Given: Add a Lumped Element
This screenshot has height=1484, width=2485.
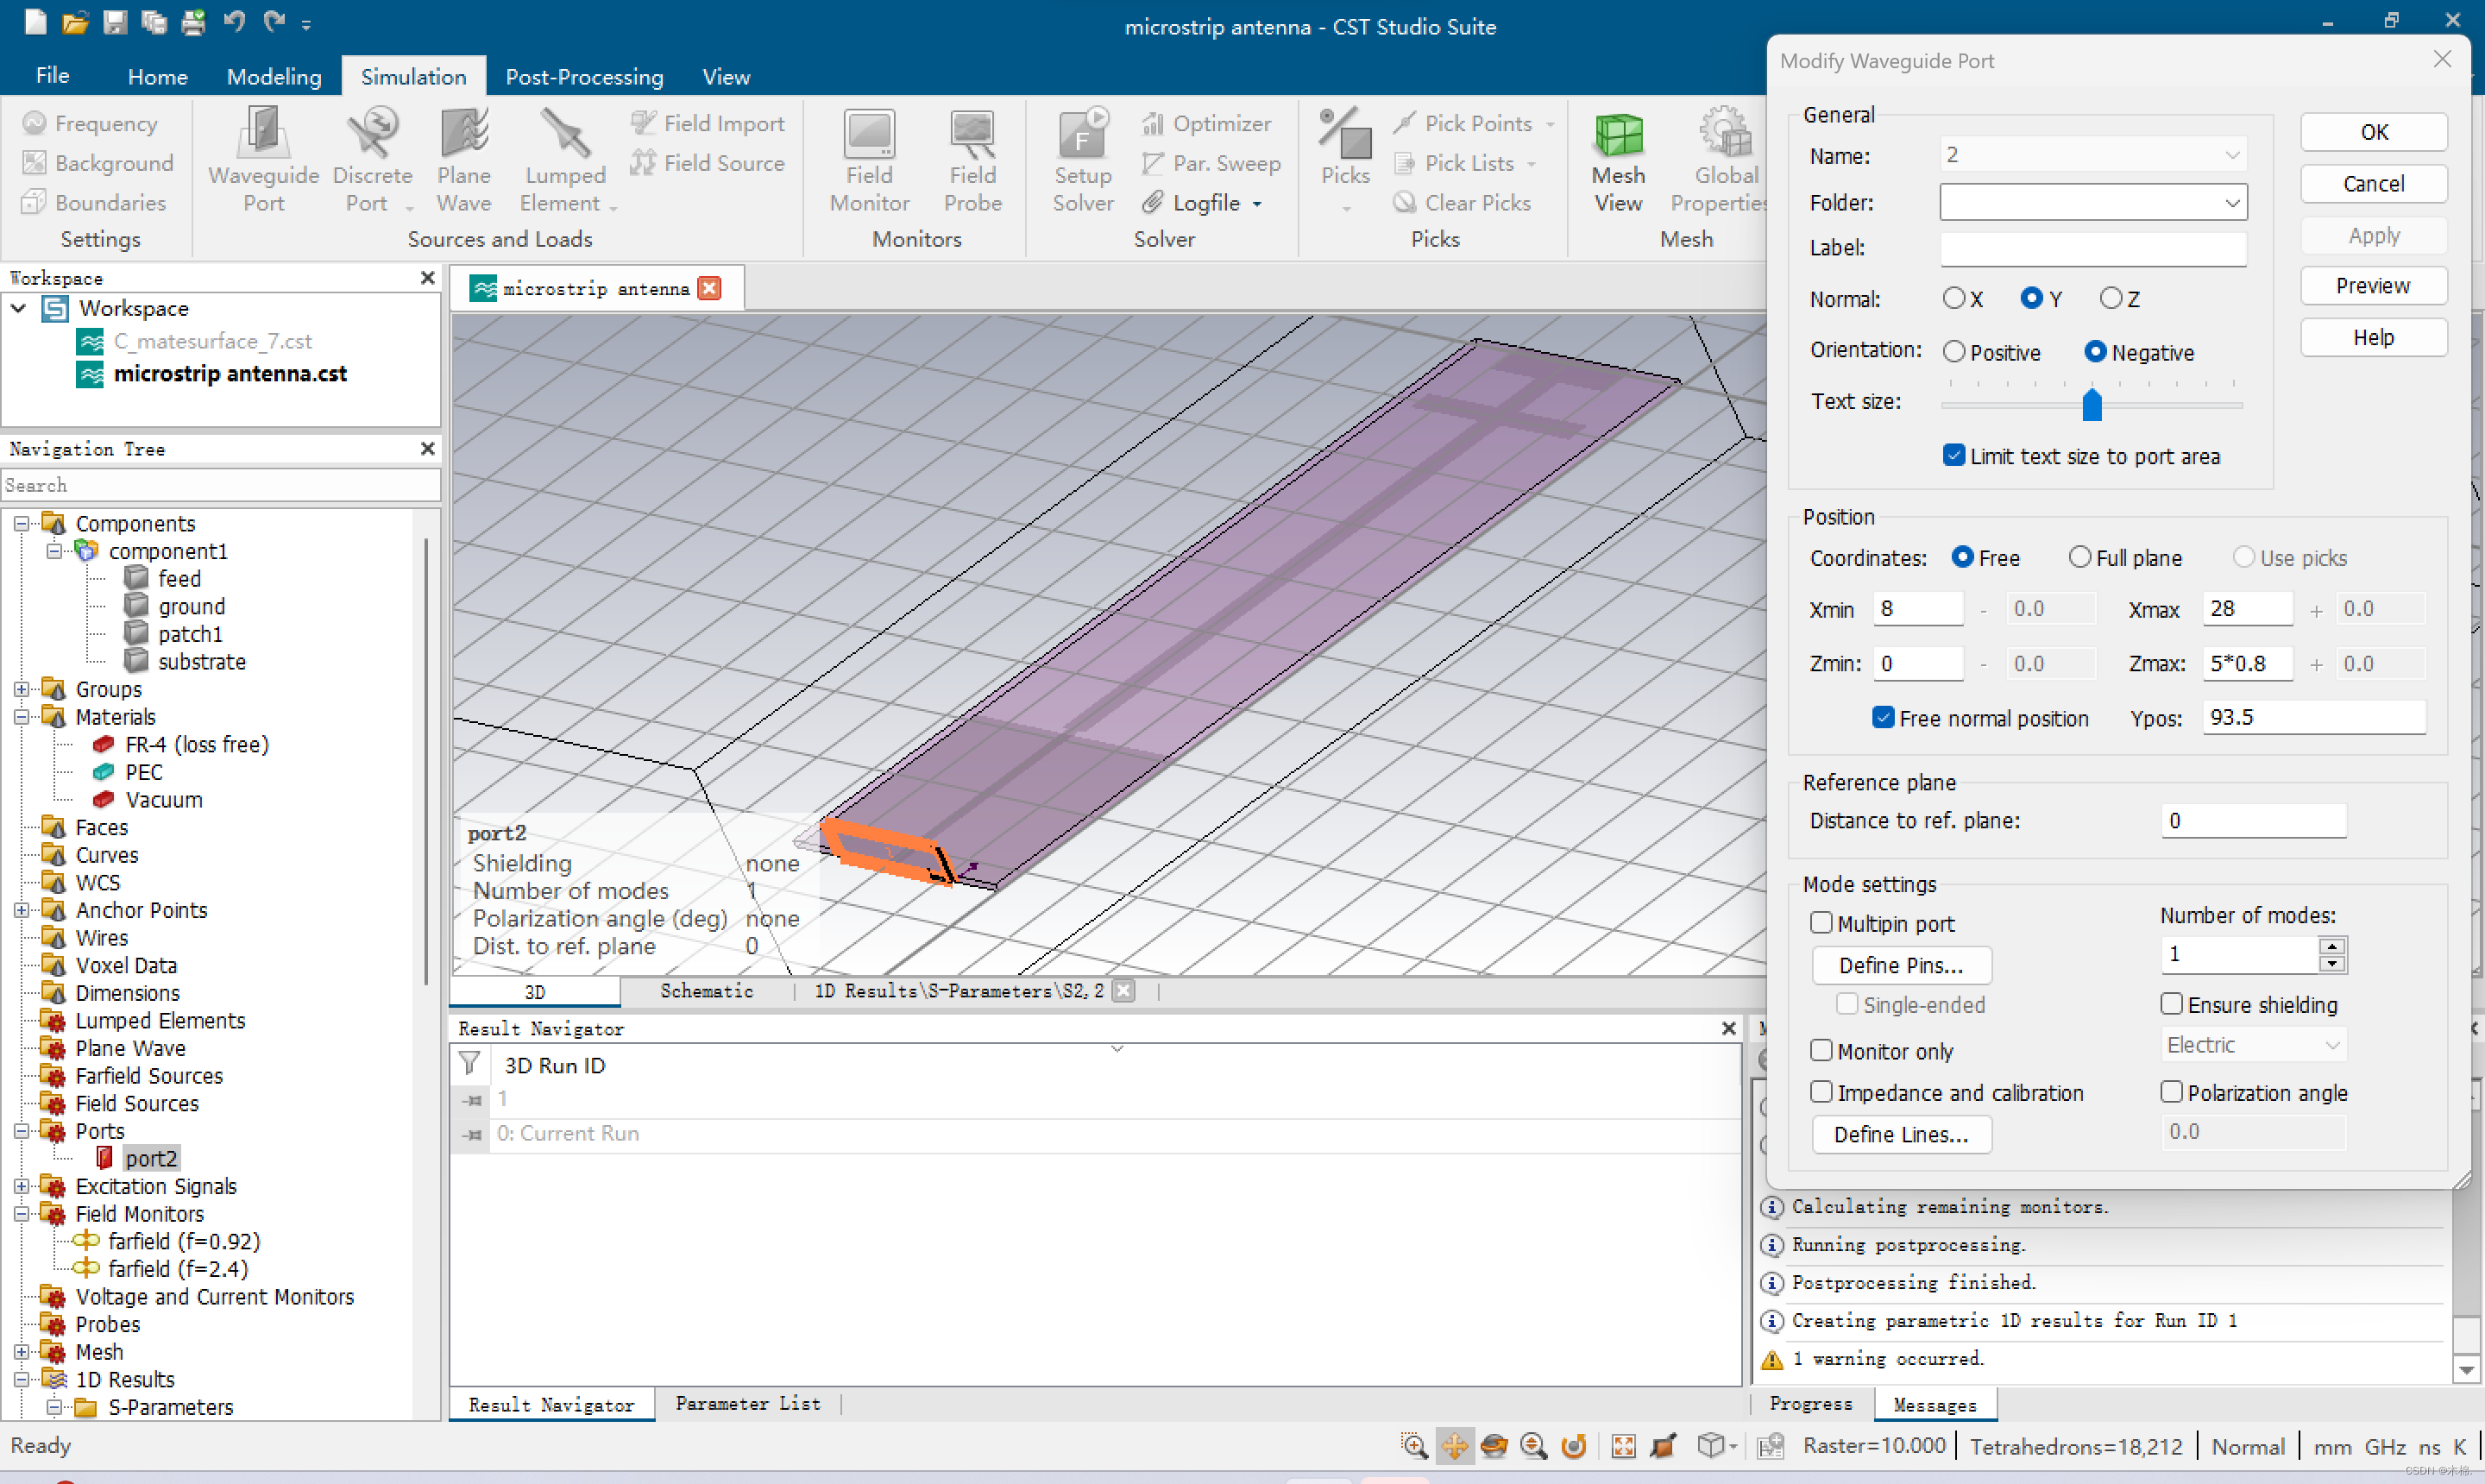Looking at the screenshot, I should (x=565, y=158).
